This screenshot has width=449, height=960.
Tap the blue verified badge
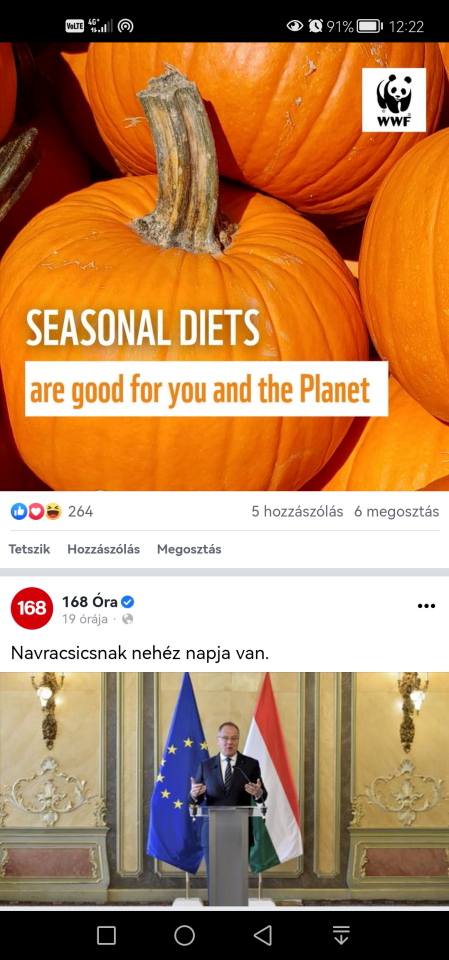coord(127,602)
